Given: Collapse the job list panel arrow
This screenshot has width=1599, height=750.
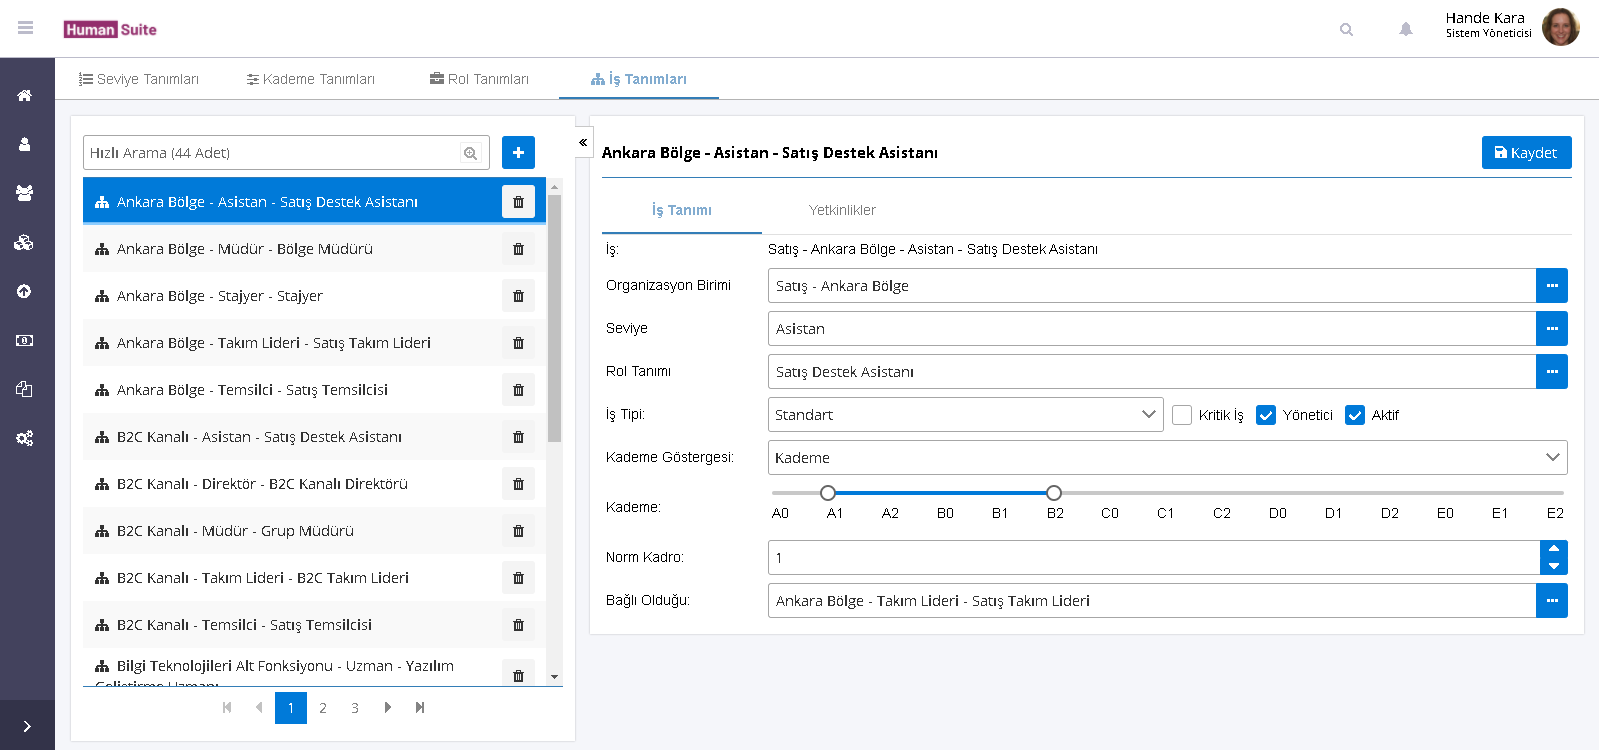Looking at the screenshot, I should [583, 143].
